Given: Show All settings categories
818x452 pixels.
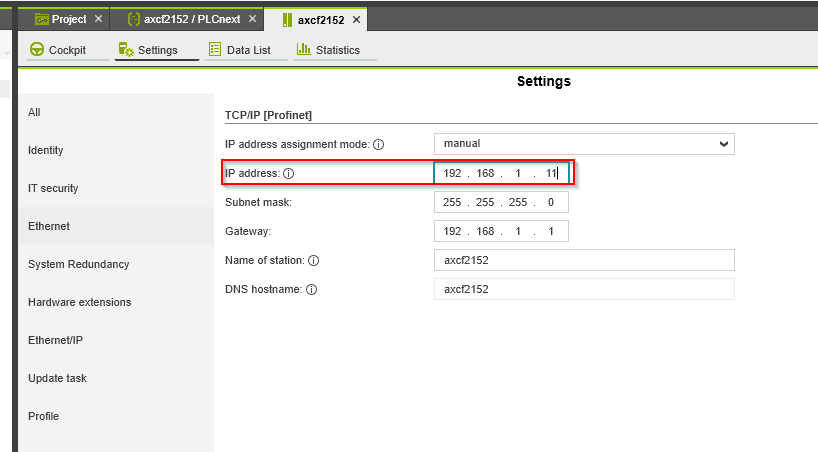Looking at the screenshot, I should click(x=116, y=112).
